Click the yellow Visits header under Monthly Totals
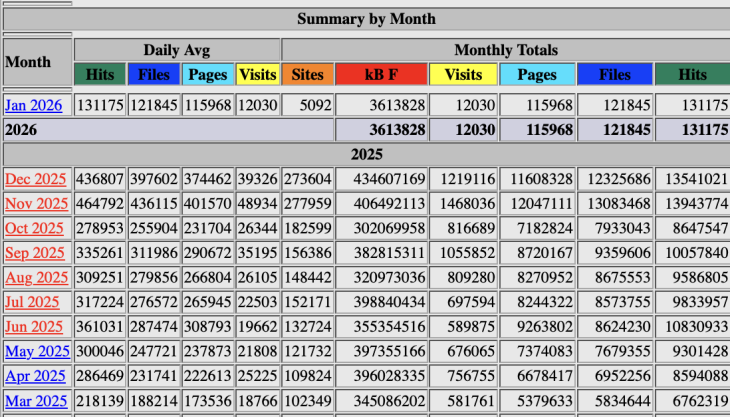 tap(462, 74)
